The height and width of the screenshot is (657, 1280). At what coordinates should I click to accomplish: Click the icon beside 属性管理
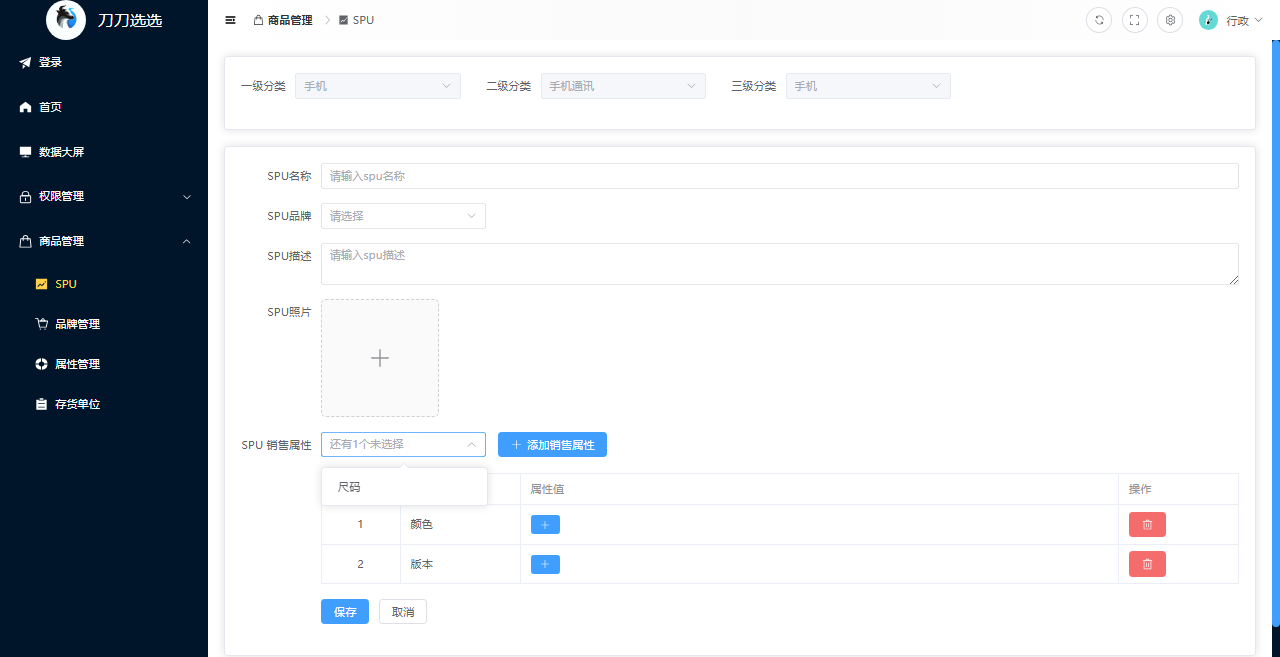(x=41, y=364)
